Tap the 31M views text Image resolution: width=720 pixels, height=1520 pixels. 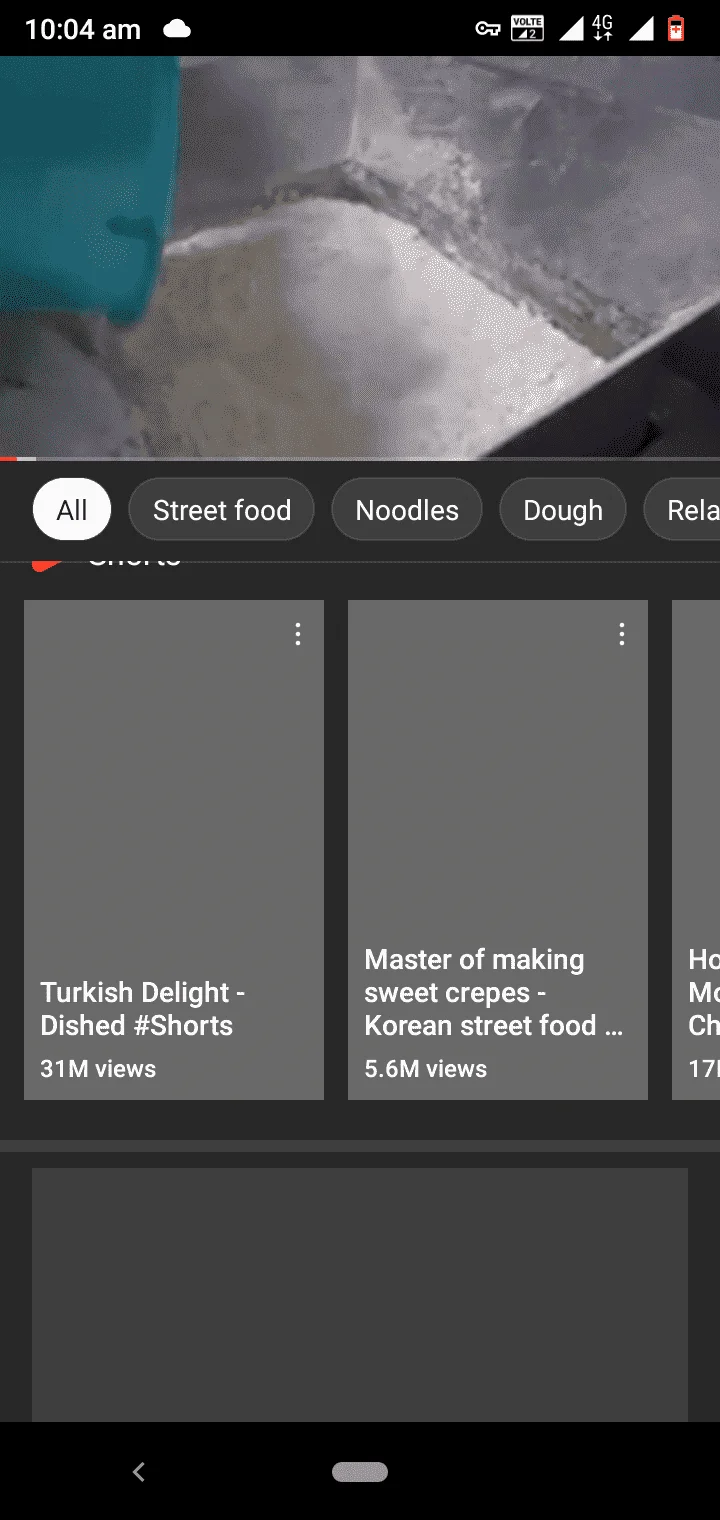pyautogui.click(x=98, y=1069)
